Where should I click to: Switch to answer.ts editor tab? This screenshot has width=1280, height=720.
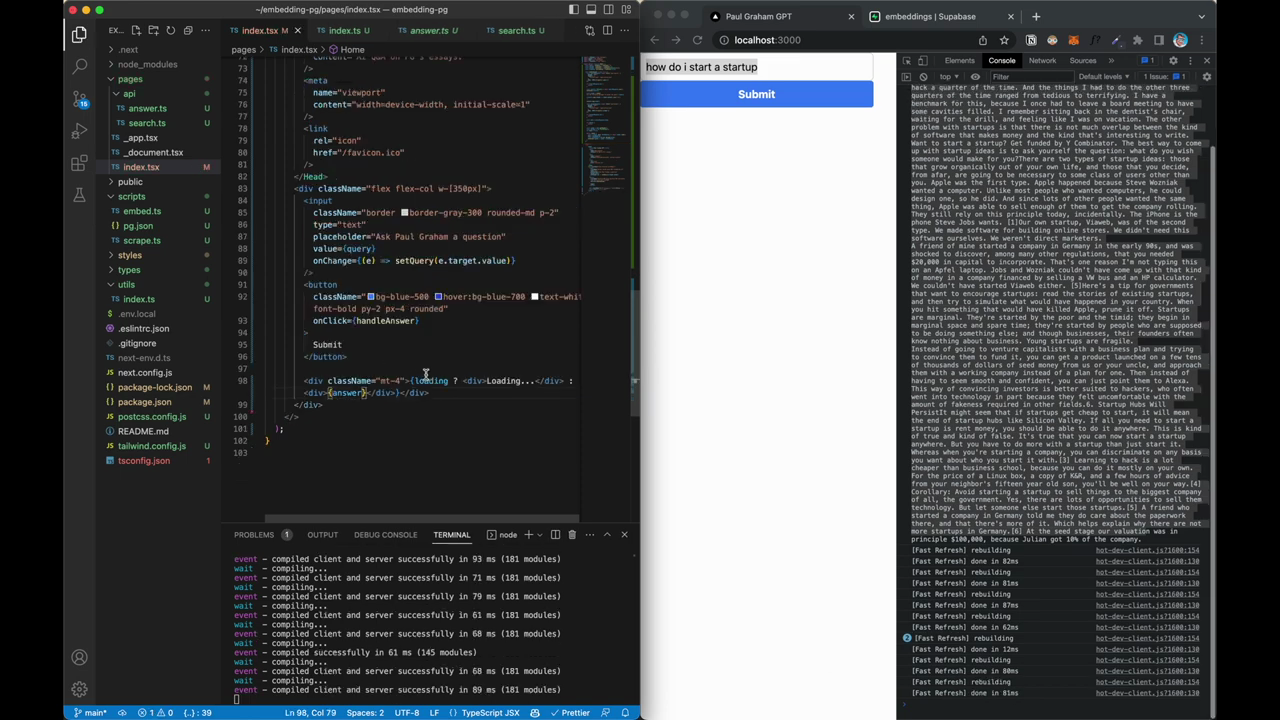click(x=429, y=31)
